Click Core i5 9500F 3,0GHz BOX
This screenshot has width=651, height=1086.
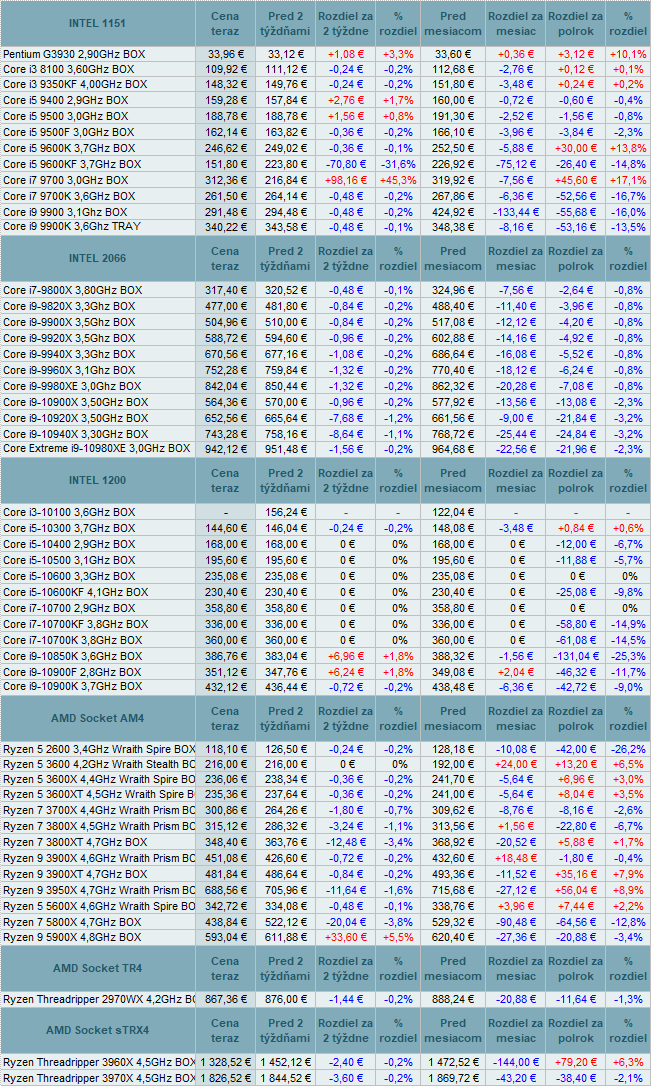click(x=69, y=132)
